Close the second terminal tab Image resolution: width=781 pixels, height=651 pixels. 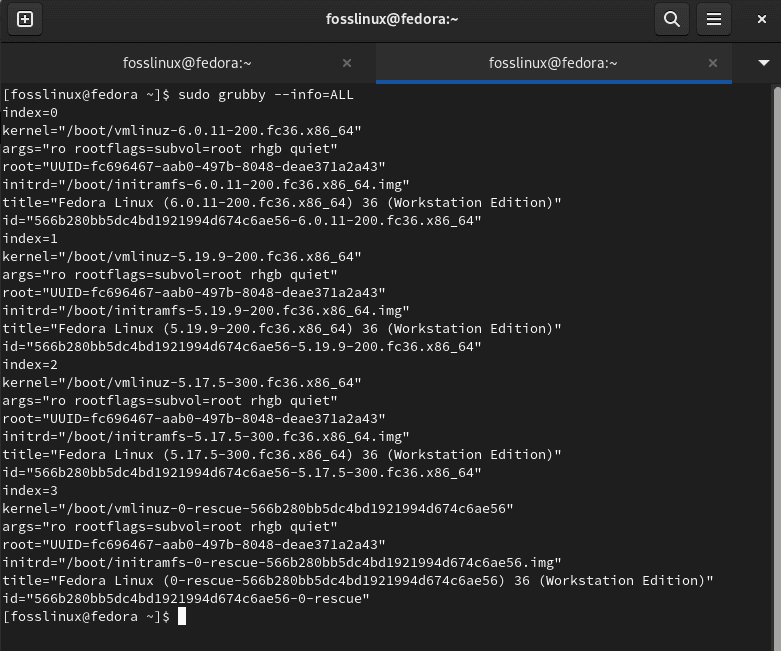click(713, 63)
